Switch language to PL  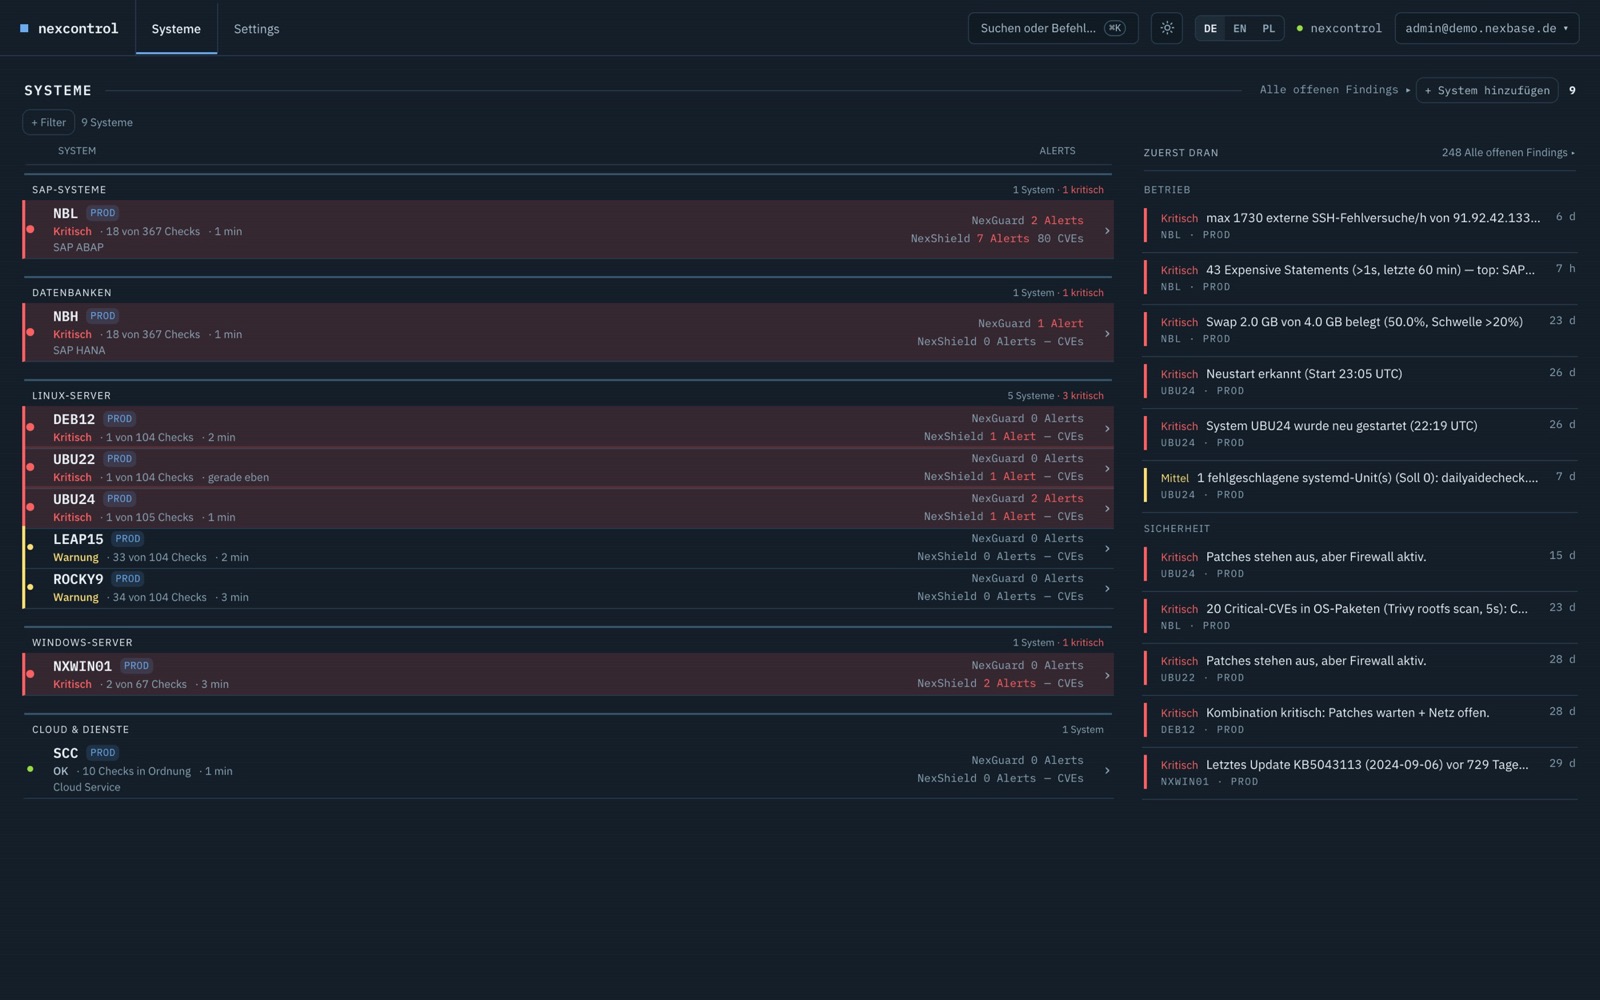pos(1268,28)
